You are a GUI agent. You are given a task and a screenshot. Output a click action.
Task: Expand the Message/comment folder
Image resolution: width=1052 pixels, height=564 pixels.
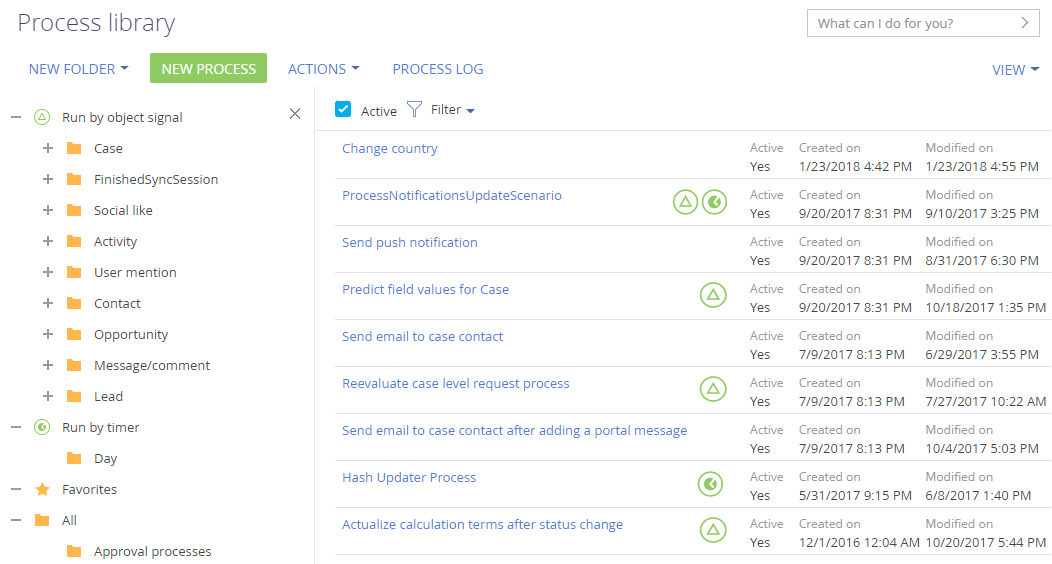tap(48, 365)
